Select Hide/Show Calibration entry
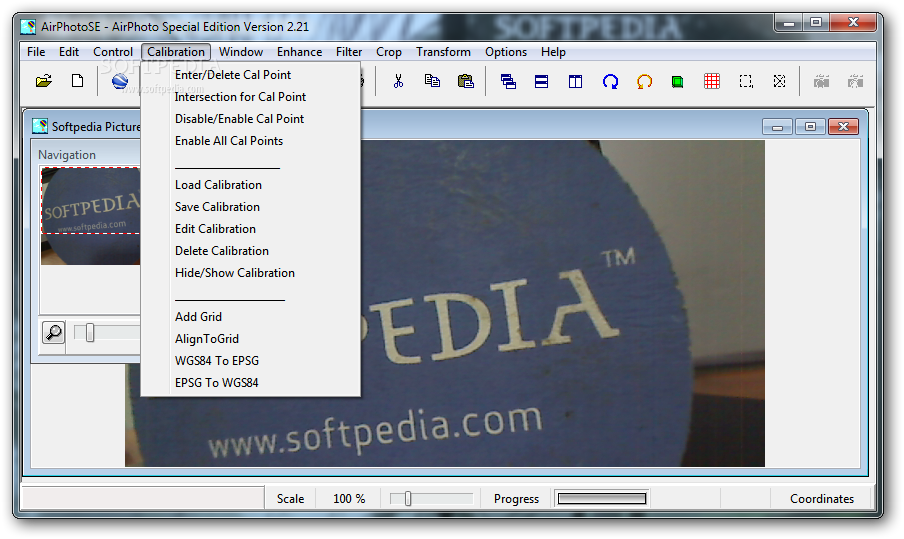This screenshot has width=904, height=539. (x=251, y=273)
